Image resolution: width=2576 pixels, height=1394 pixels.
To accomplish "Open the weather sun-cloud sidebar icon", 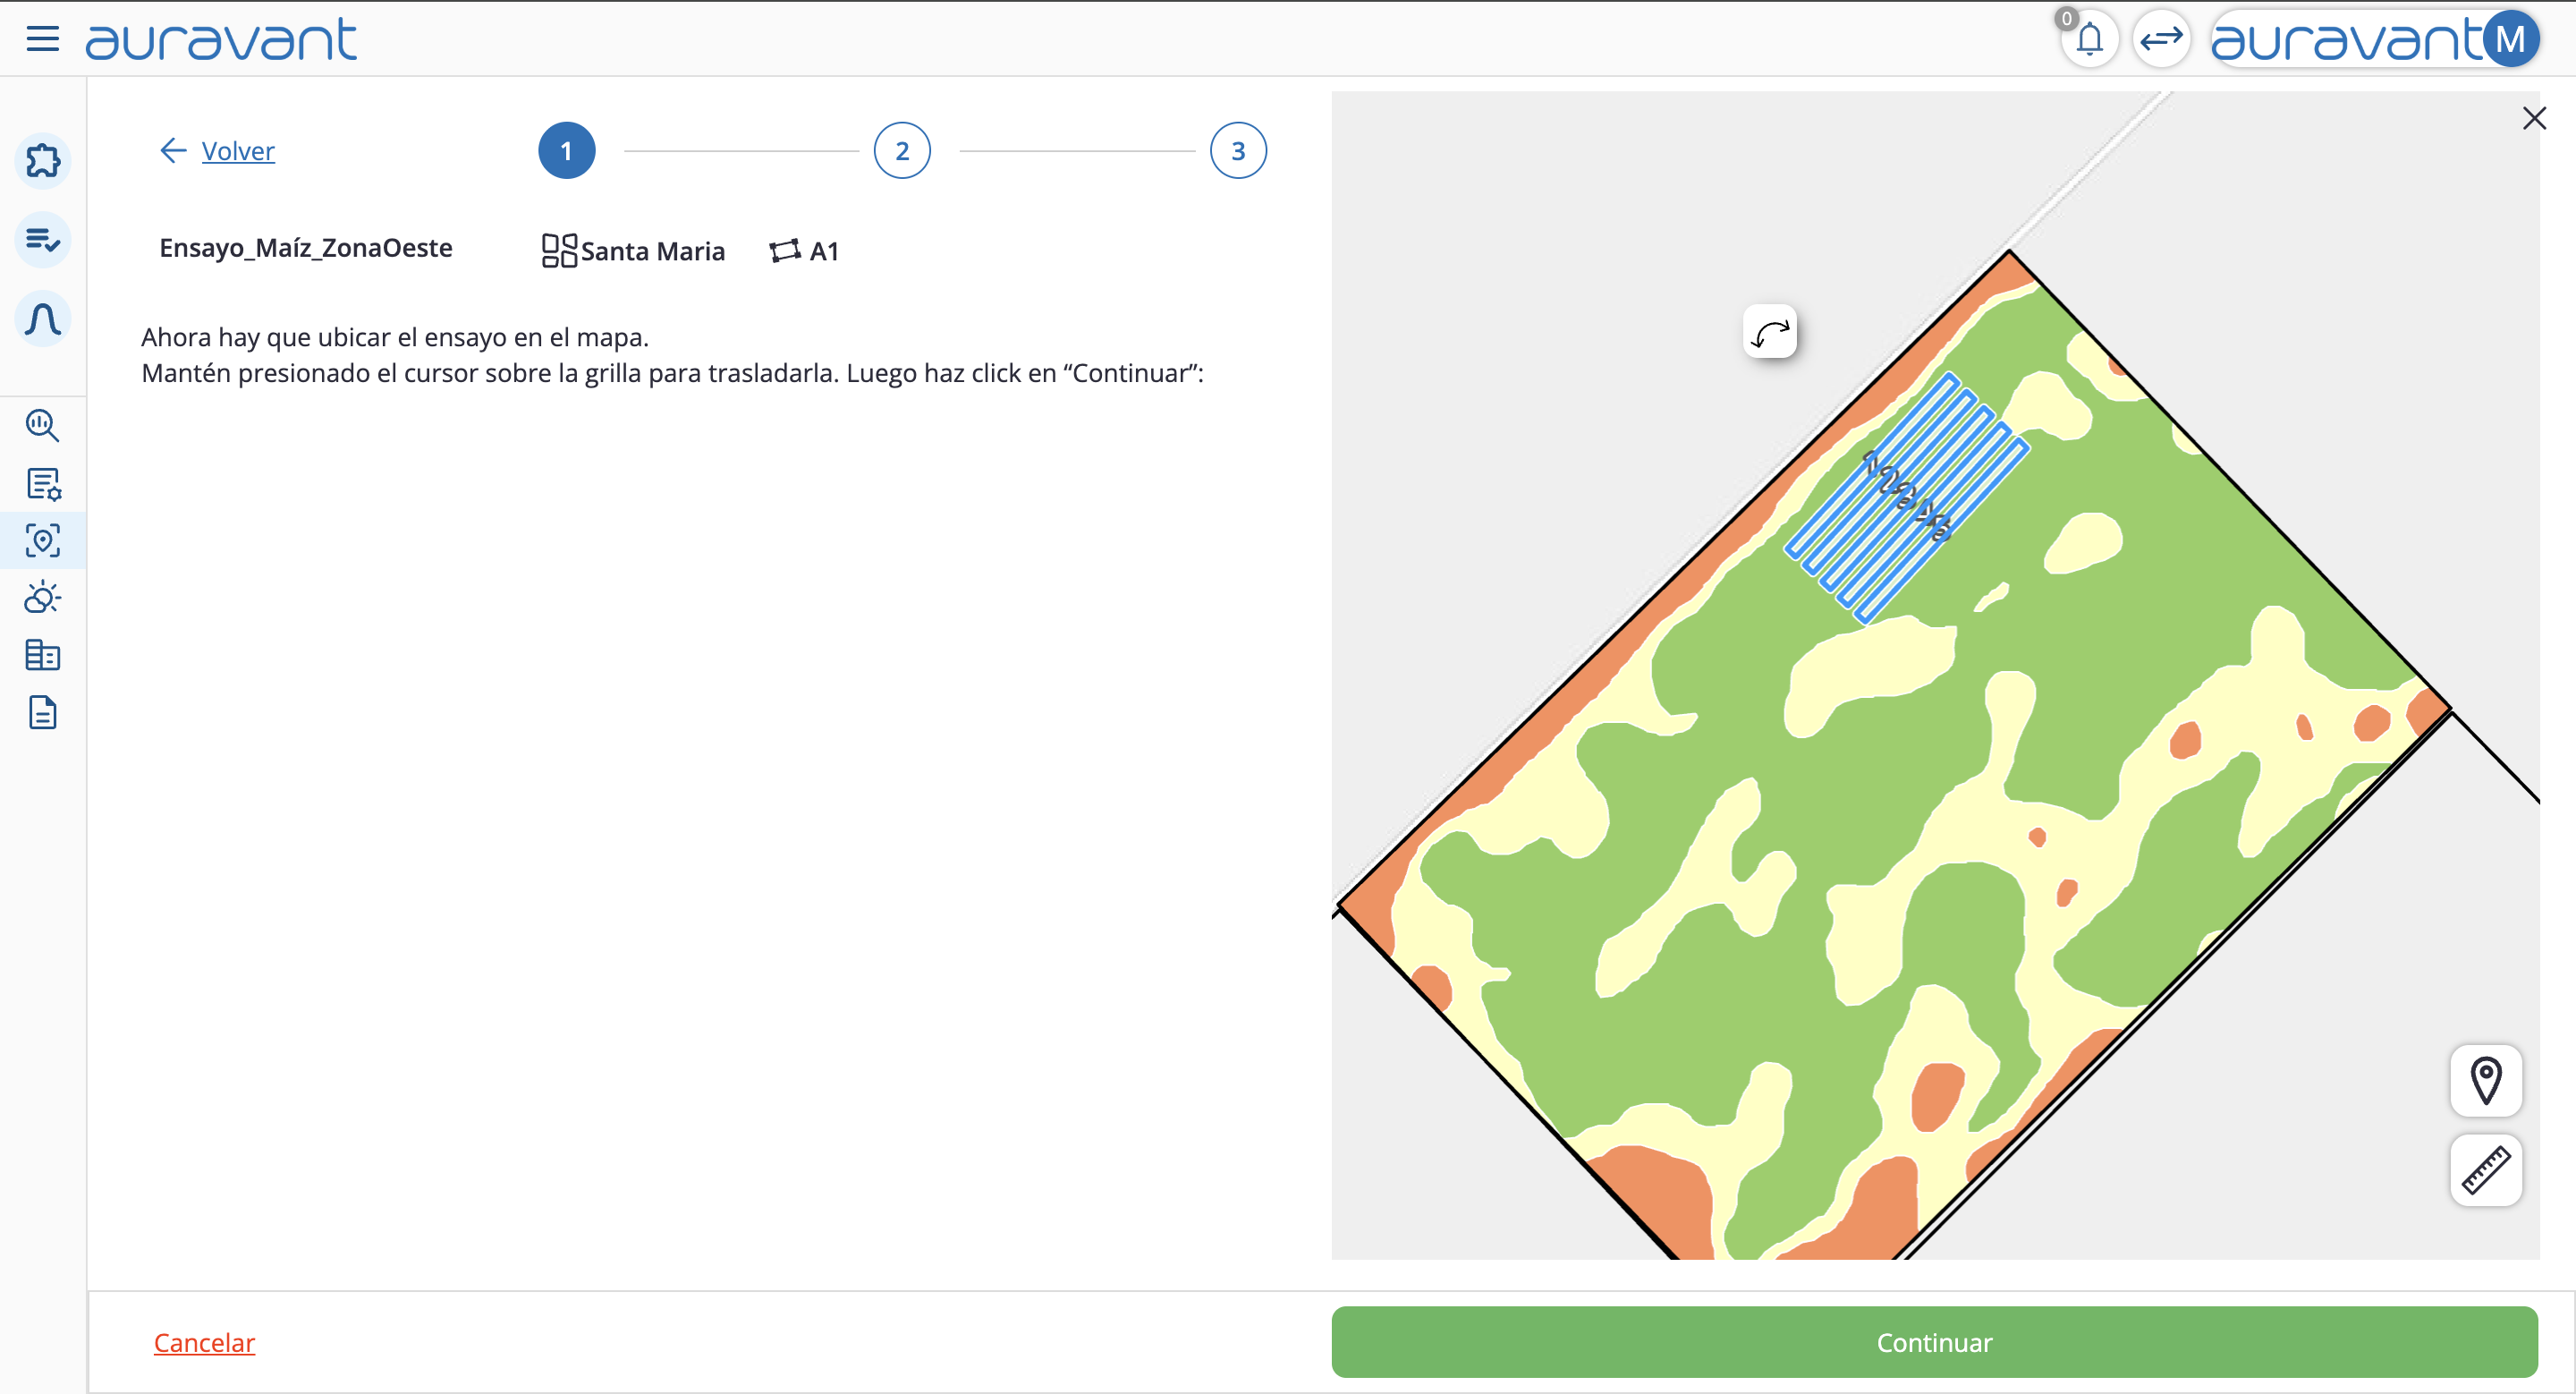I will (43, 598).
